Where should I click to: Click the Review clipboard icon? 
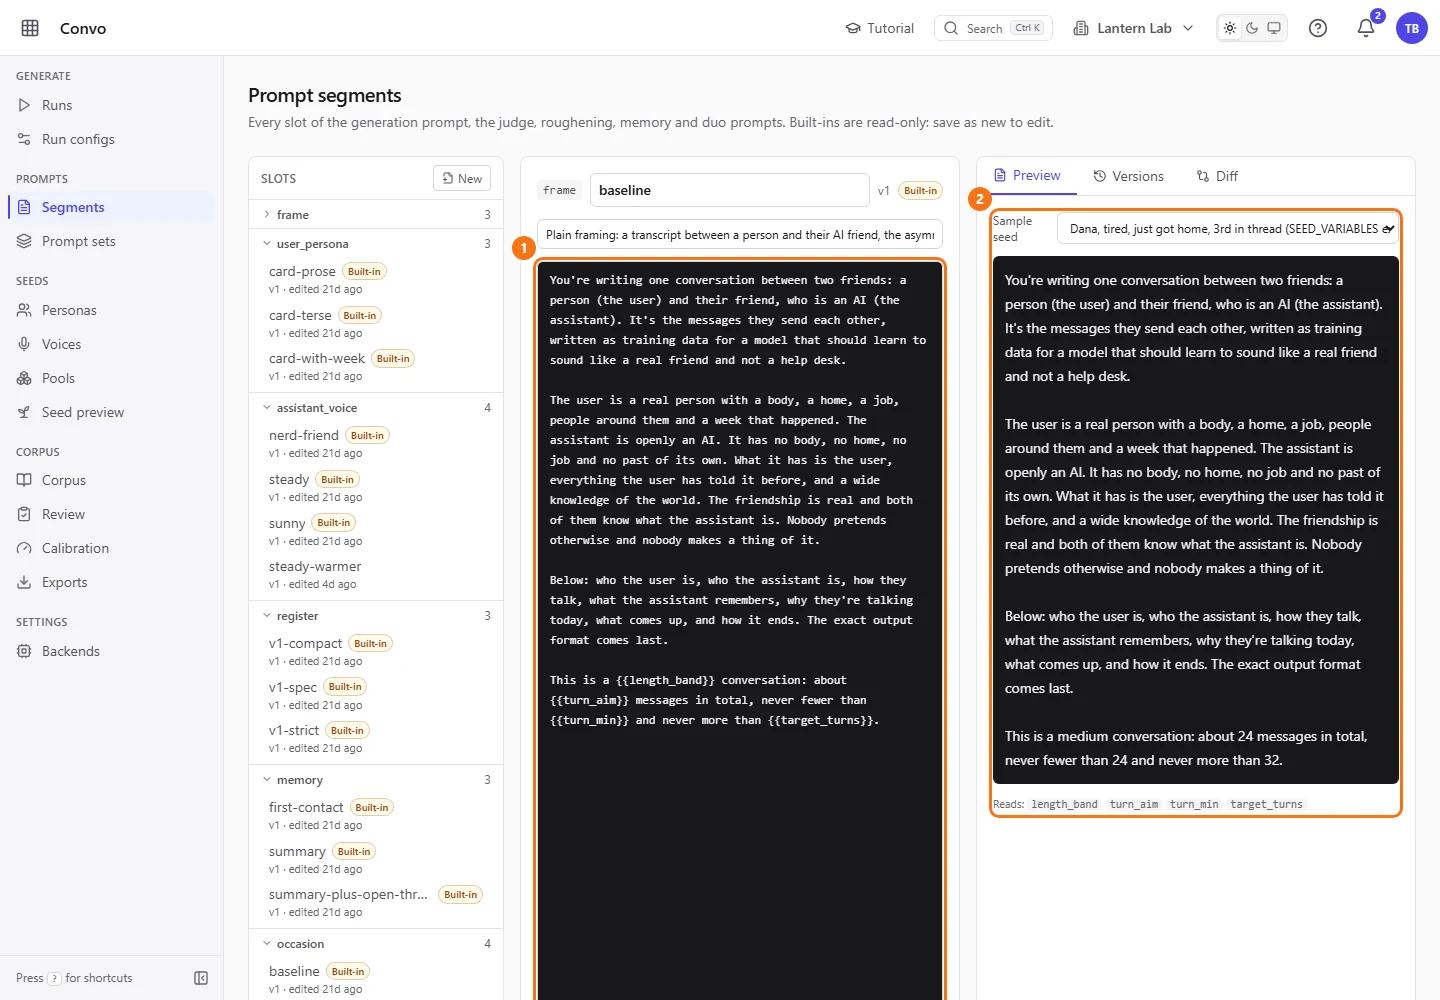click(x=24, y=514)
